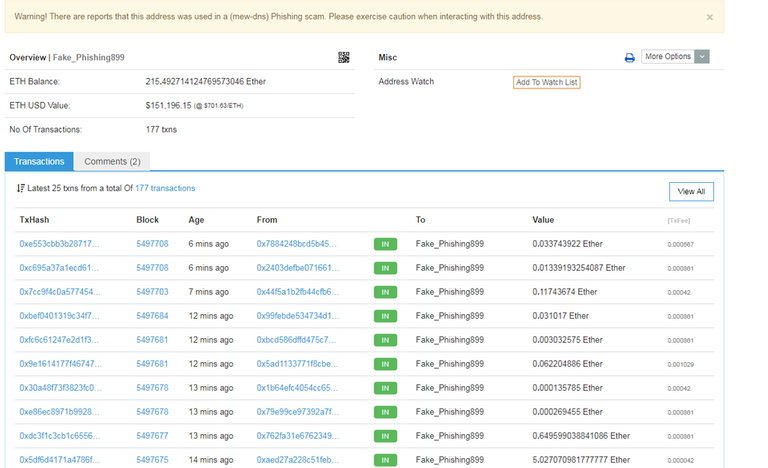The height and width of the screenshot is (468, 768).
Task: Click the Block column header
Action: point(147,220)
